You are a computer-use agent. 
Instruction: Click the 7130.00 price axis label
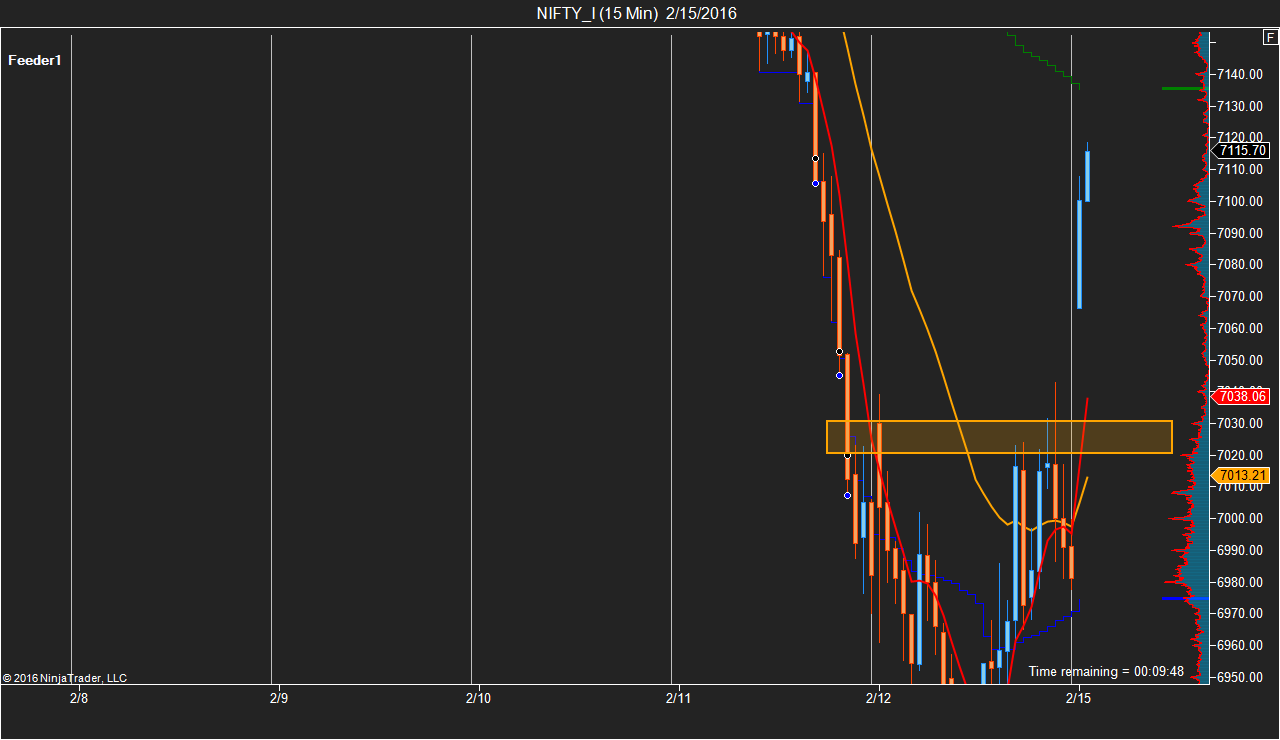pos(1240,106)
